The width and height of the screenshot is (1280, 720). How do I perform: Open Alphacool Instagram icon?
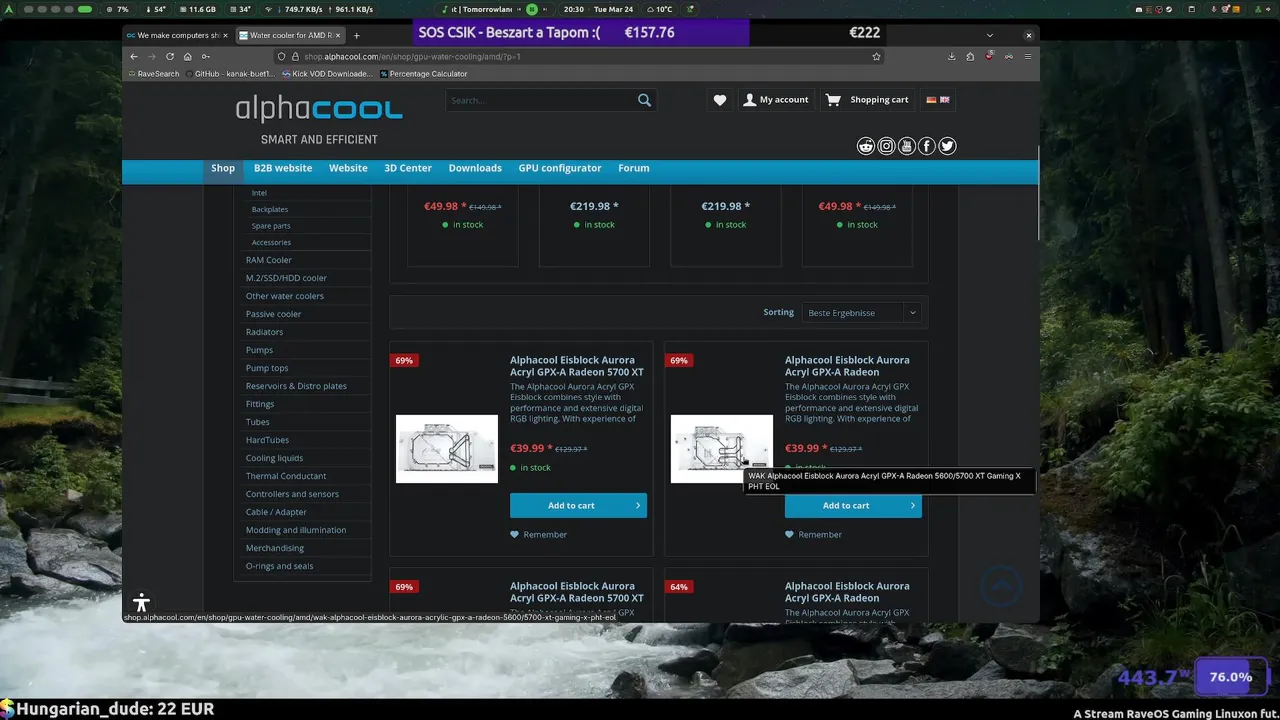click(x=886, y=146)
